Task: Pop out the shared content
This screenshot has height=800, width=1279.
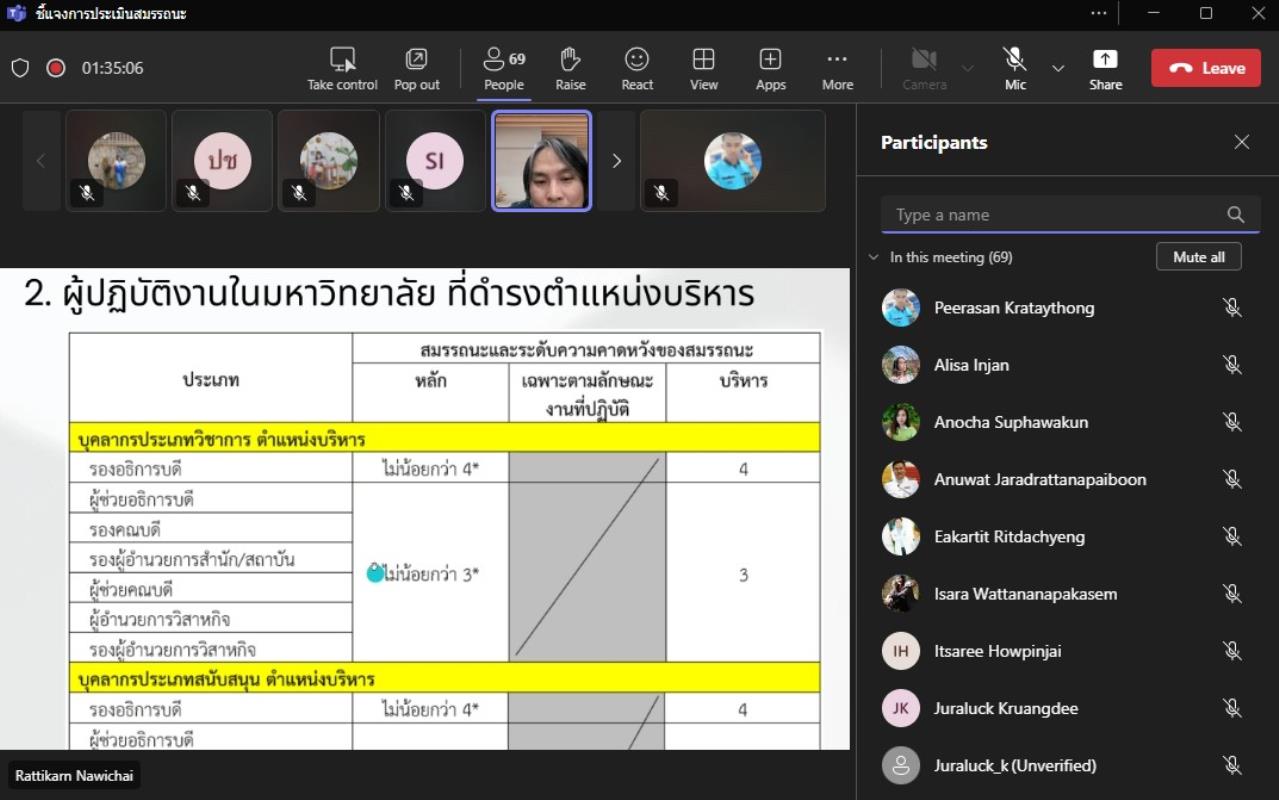Action: tap(416, 59)
